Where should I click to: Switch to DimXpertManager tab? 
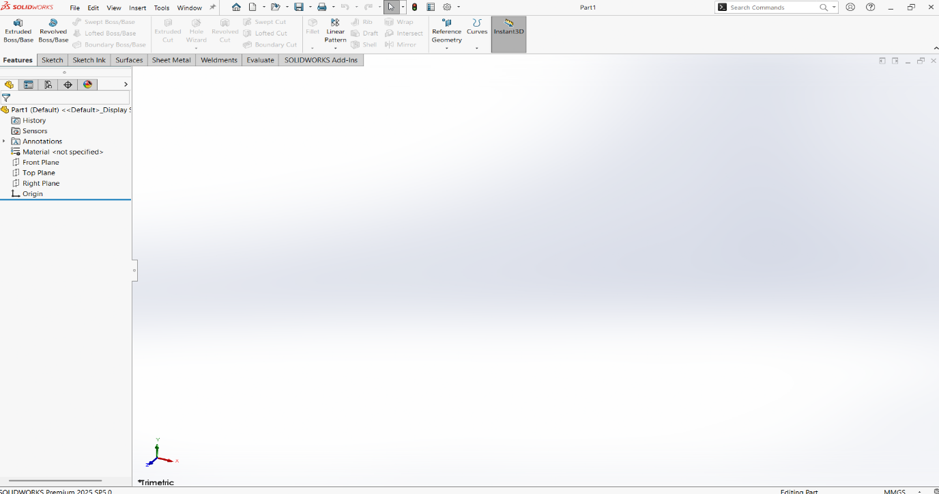point(68,84)
